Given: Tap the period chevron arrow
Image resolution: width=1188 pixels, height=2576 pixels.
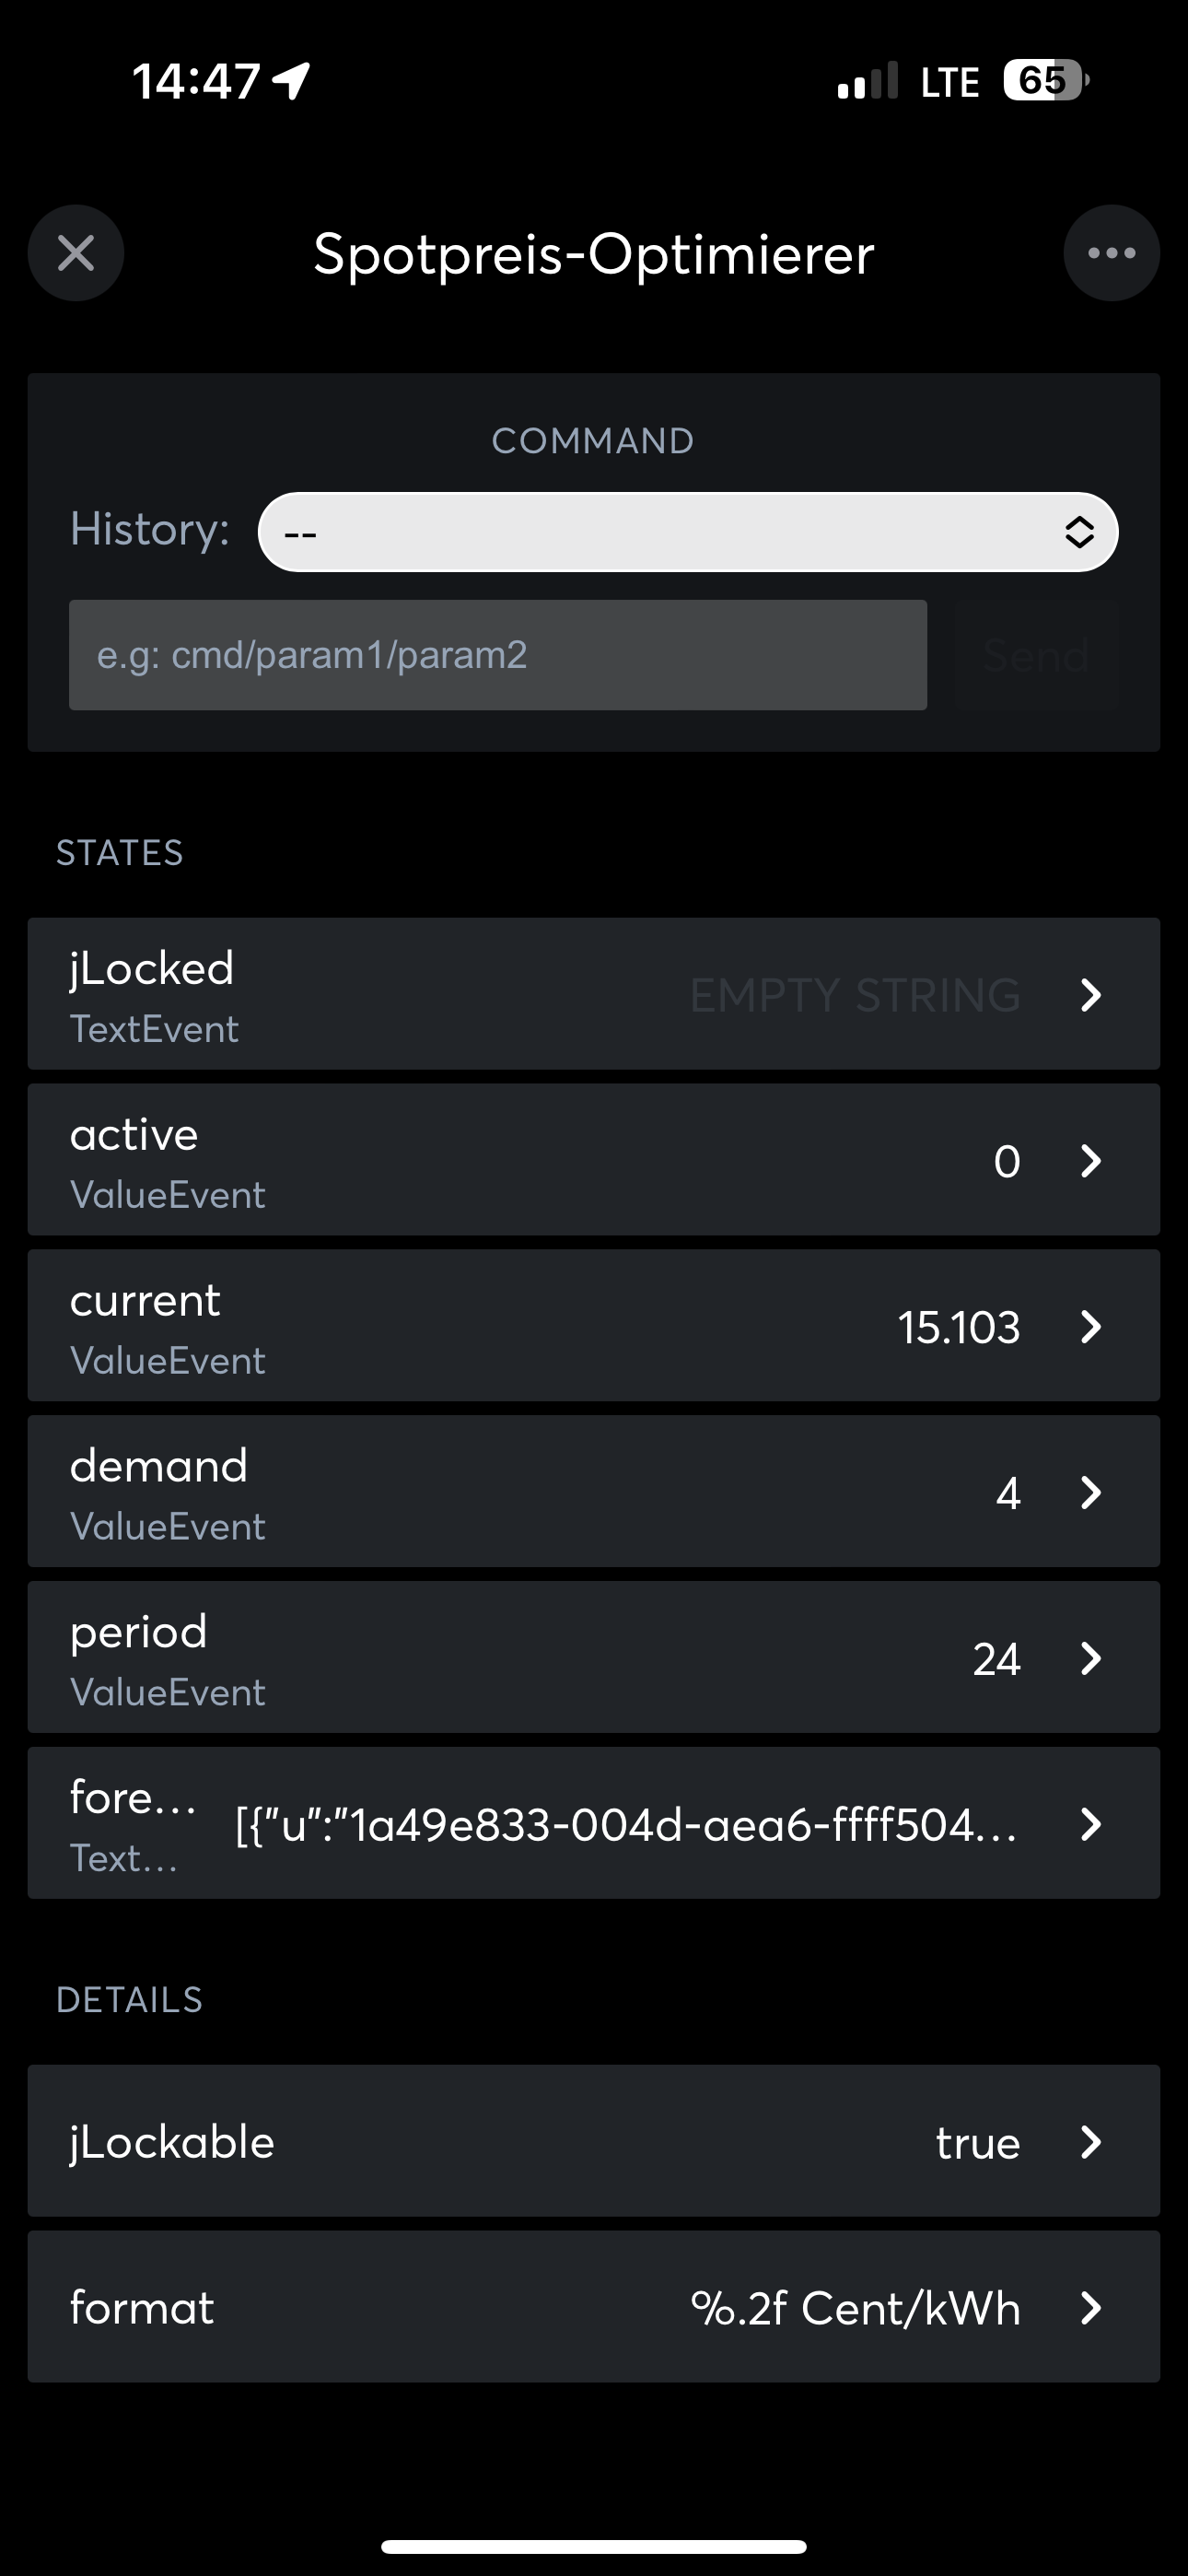Looking at the screenshot, I should 1091,1659.
